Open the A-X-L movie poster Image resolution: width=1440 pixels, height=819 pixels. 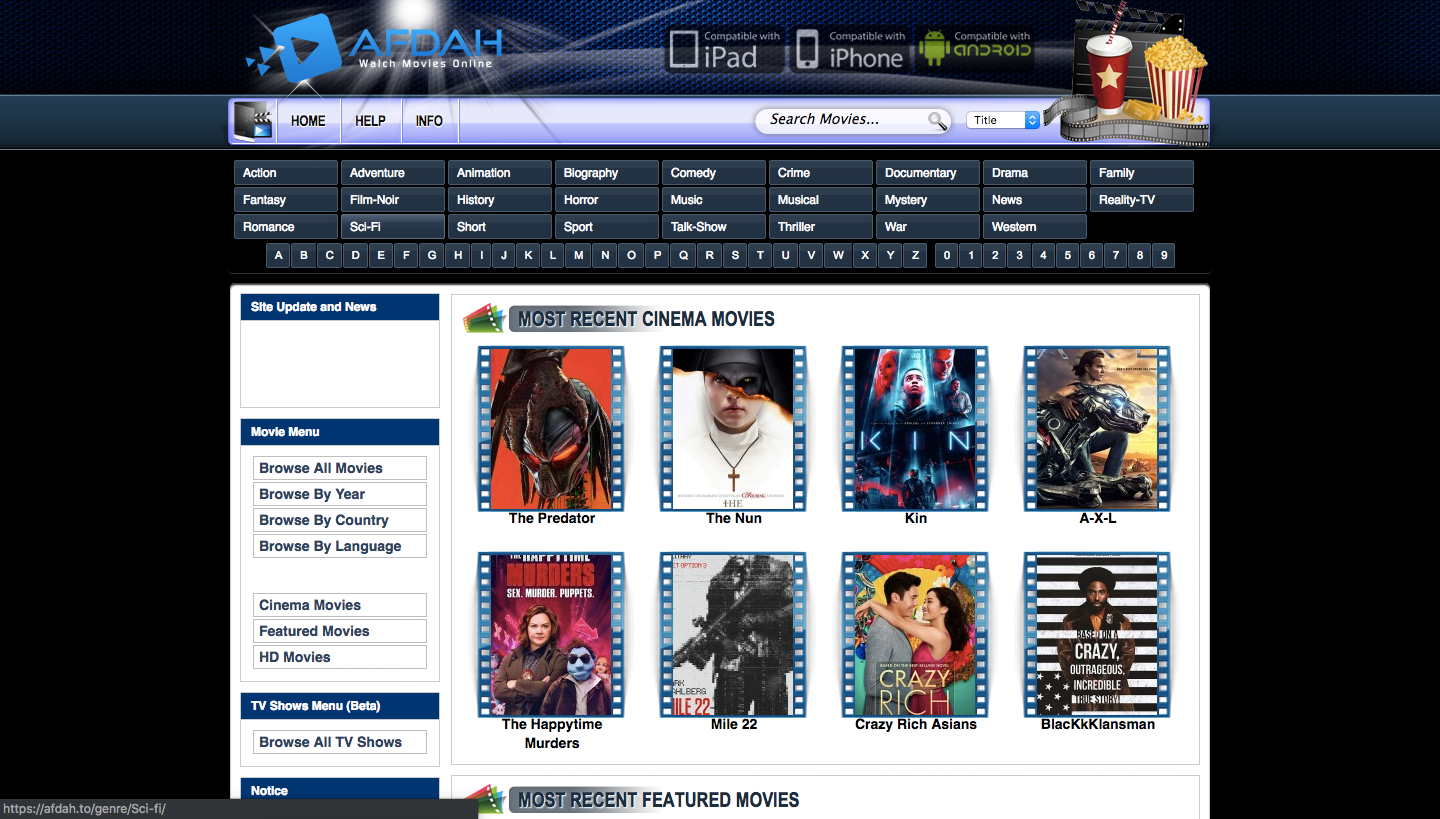coord(1097,429)
